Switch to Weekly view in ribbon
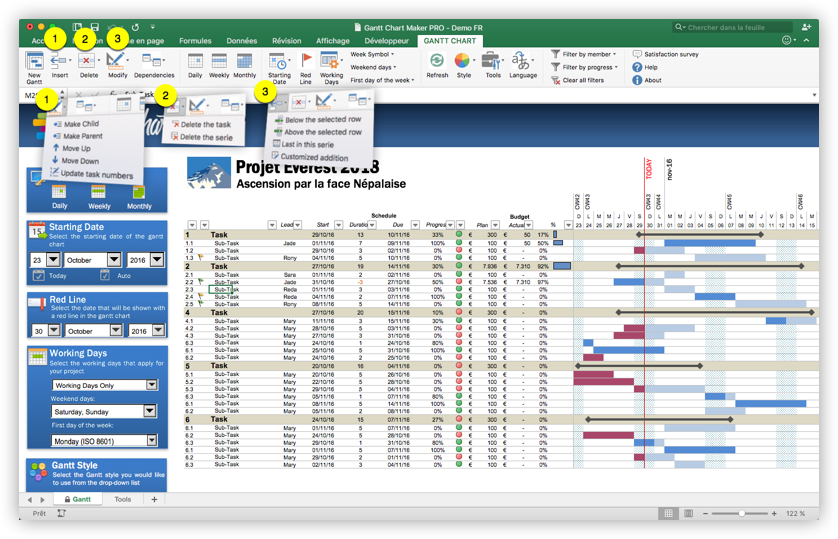This screenshot has width=838, height=539. (219, 61)
